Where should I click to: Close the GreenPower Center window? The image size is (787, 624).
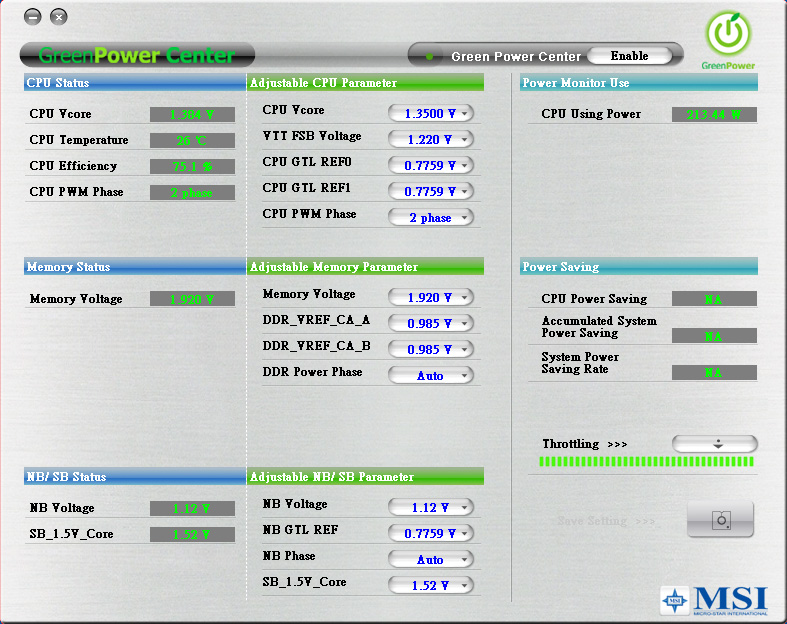pyautogui.click(x=59, y=17)
